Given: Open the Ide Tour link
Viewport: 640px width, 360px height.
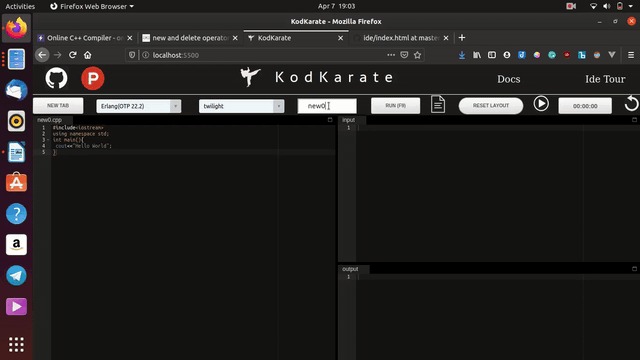Looking at the screenshot, I should [x=605, y=79].
